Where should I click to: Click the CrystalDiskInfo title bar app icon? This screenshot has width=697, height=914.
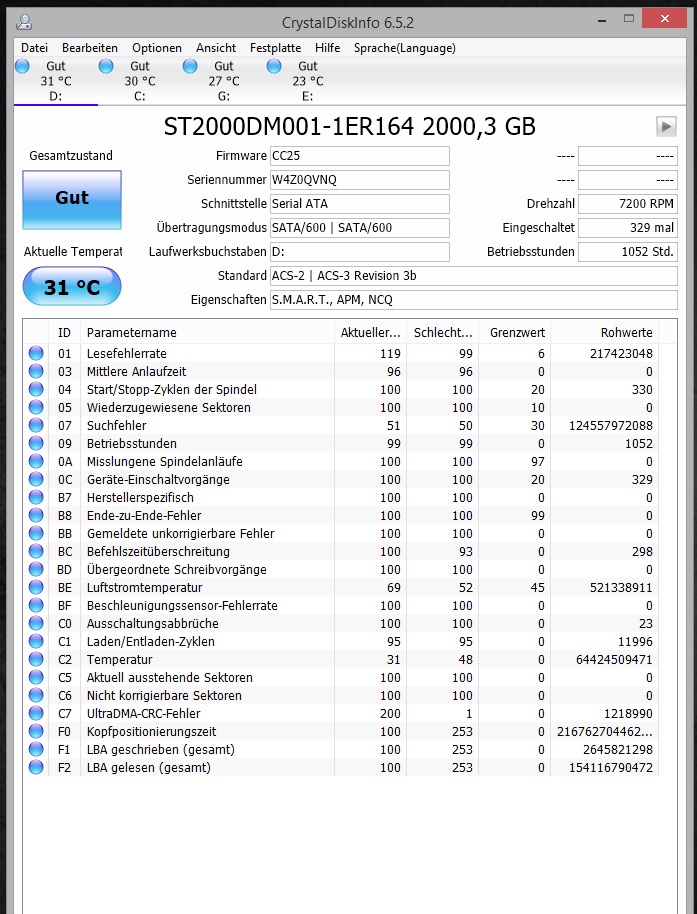point(24,22)
